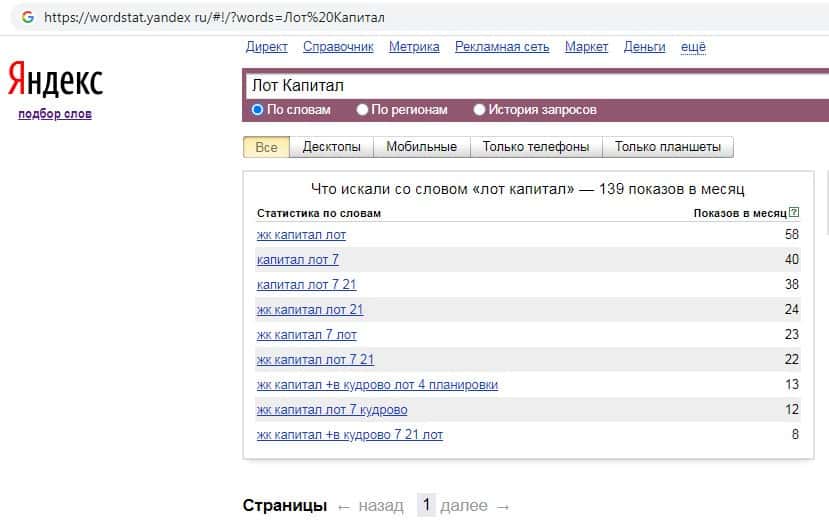
Task: Click the impressions value 22
Action: pyautogui.click(x=791, y=359)
